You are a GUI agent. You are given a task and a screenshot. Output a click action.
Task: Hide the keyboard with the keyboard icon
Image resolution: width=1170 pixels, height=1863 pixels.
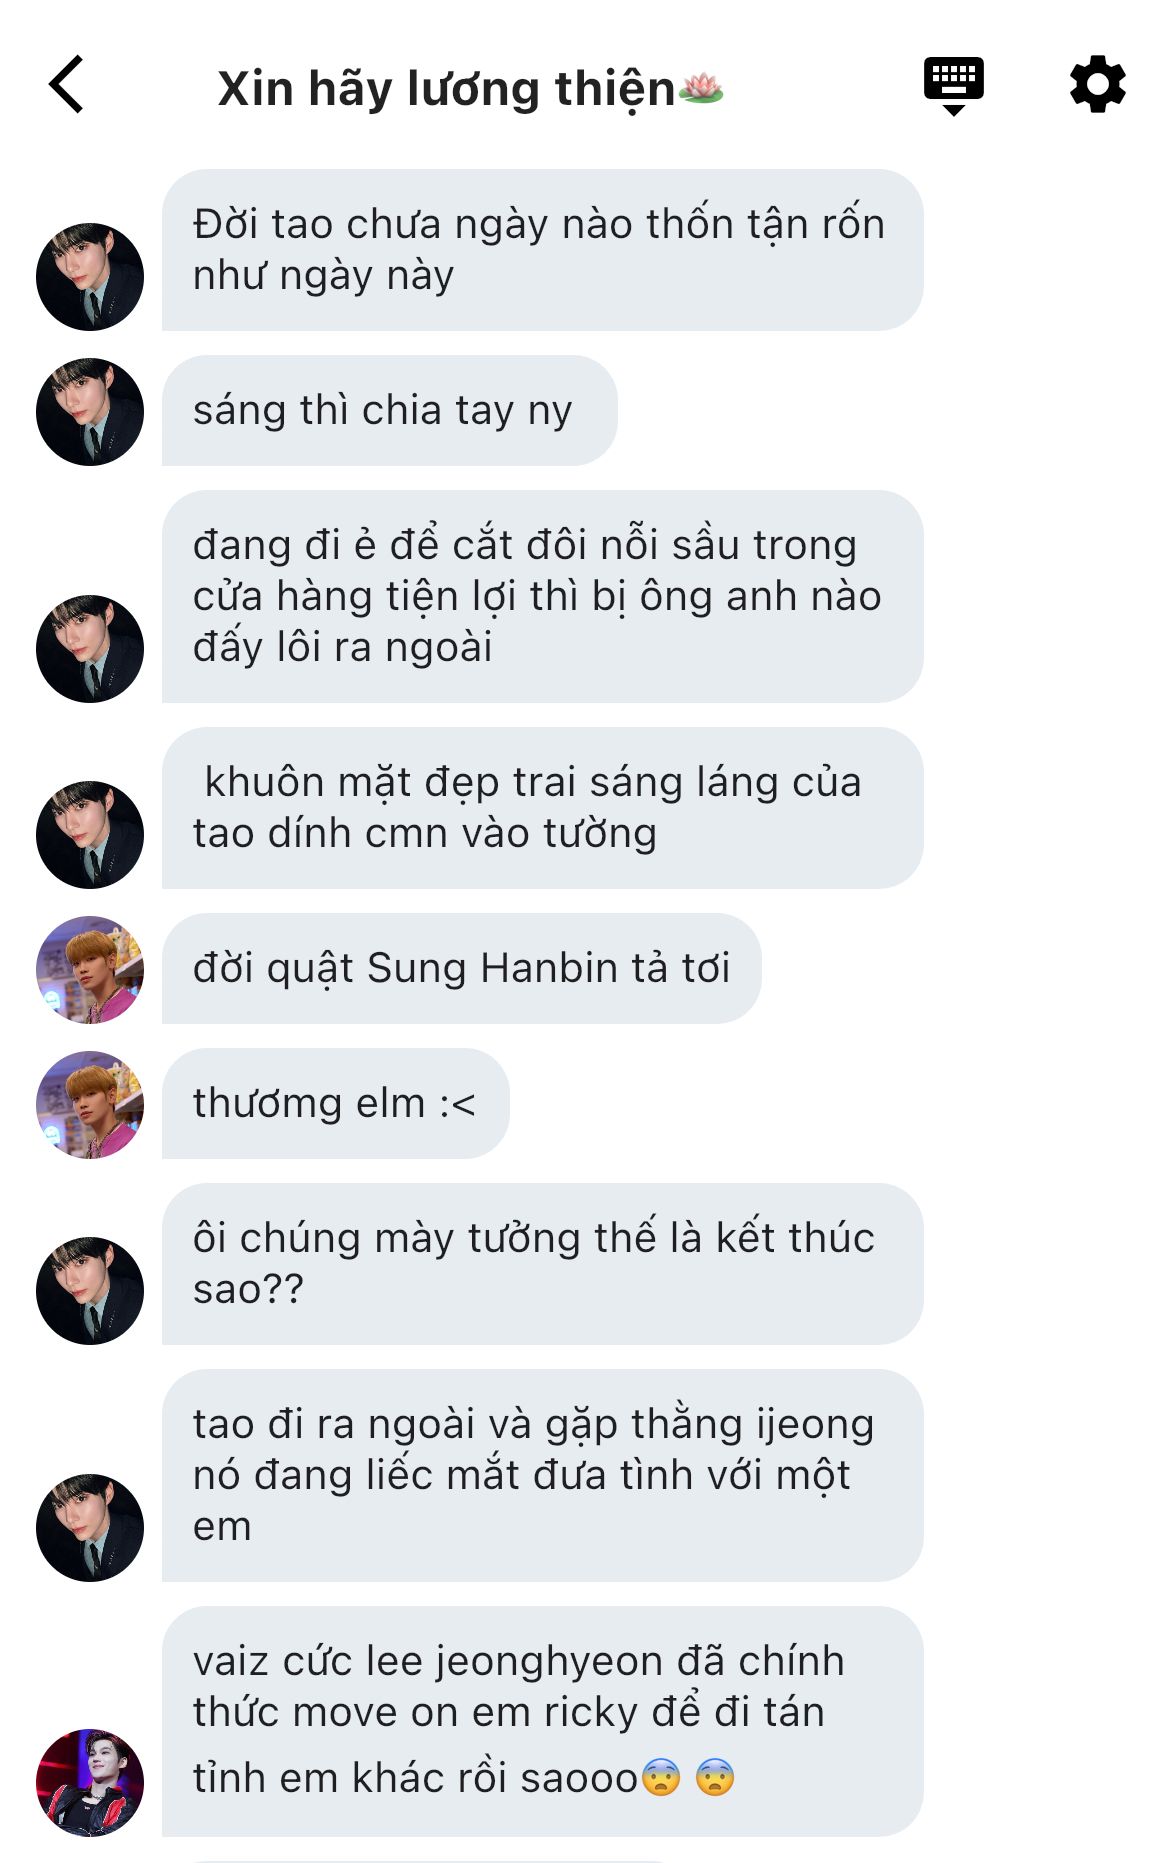953,86
